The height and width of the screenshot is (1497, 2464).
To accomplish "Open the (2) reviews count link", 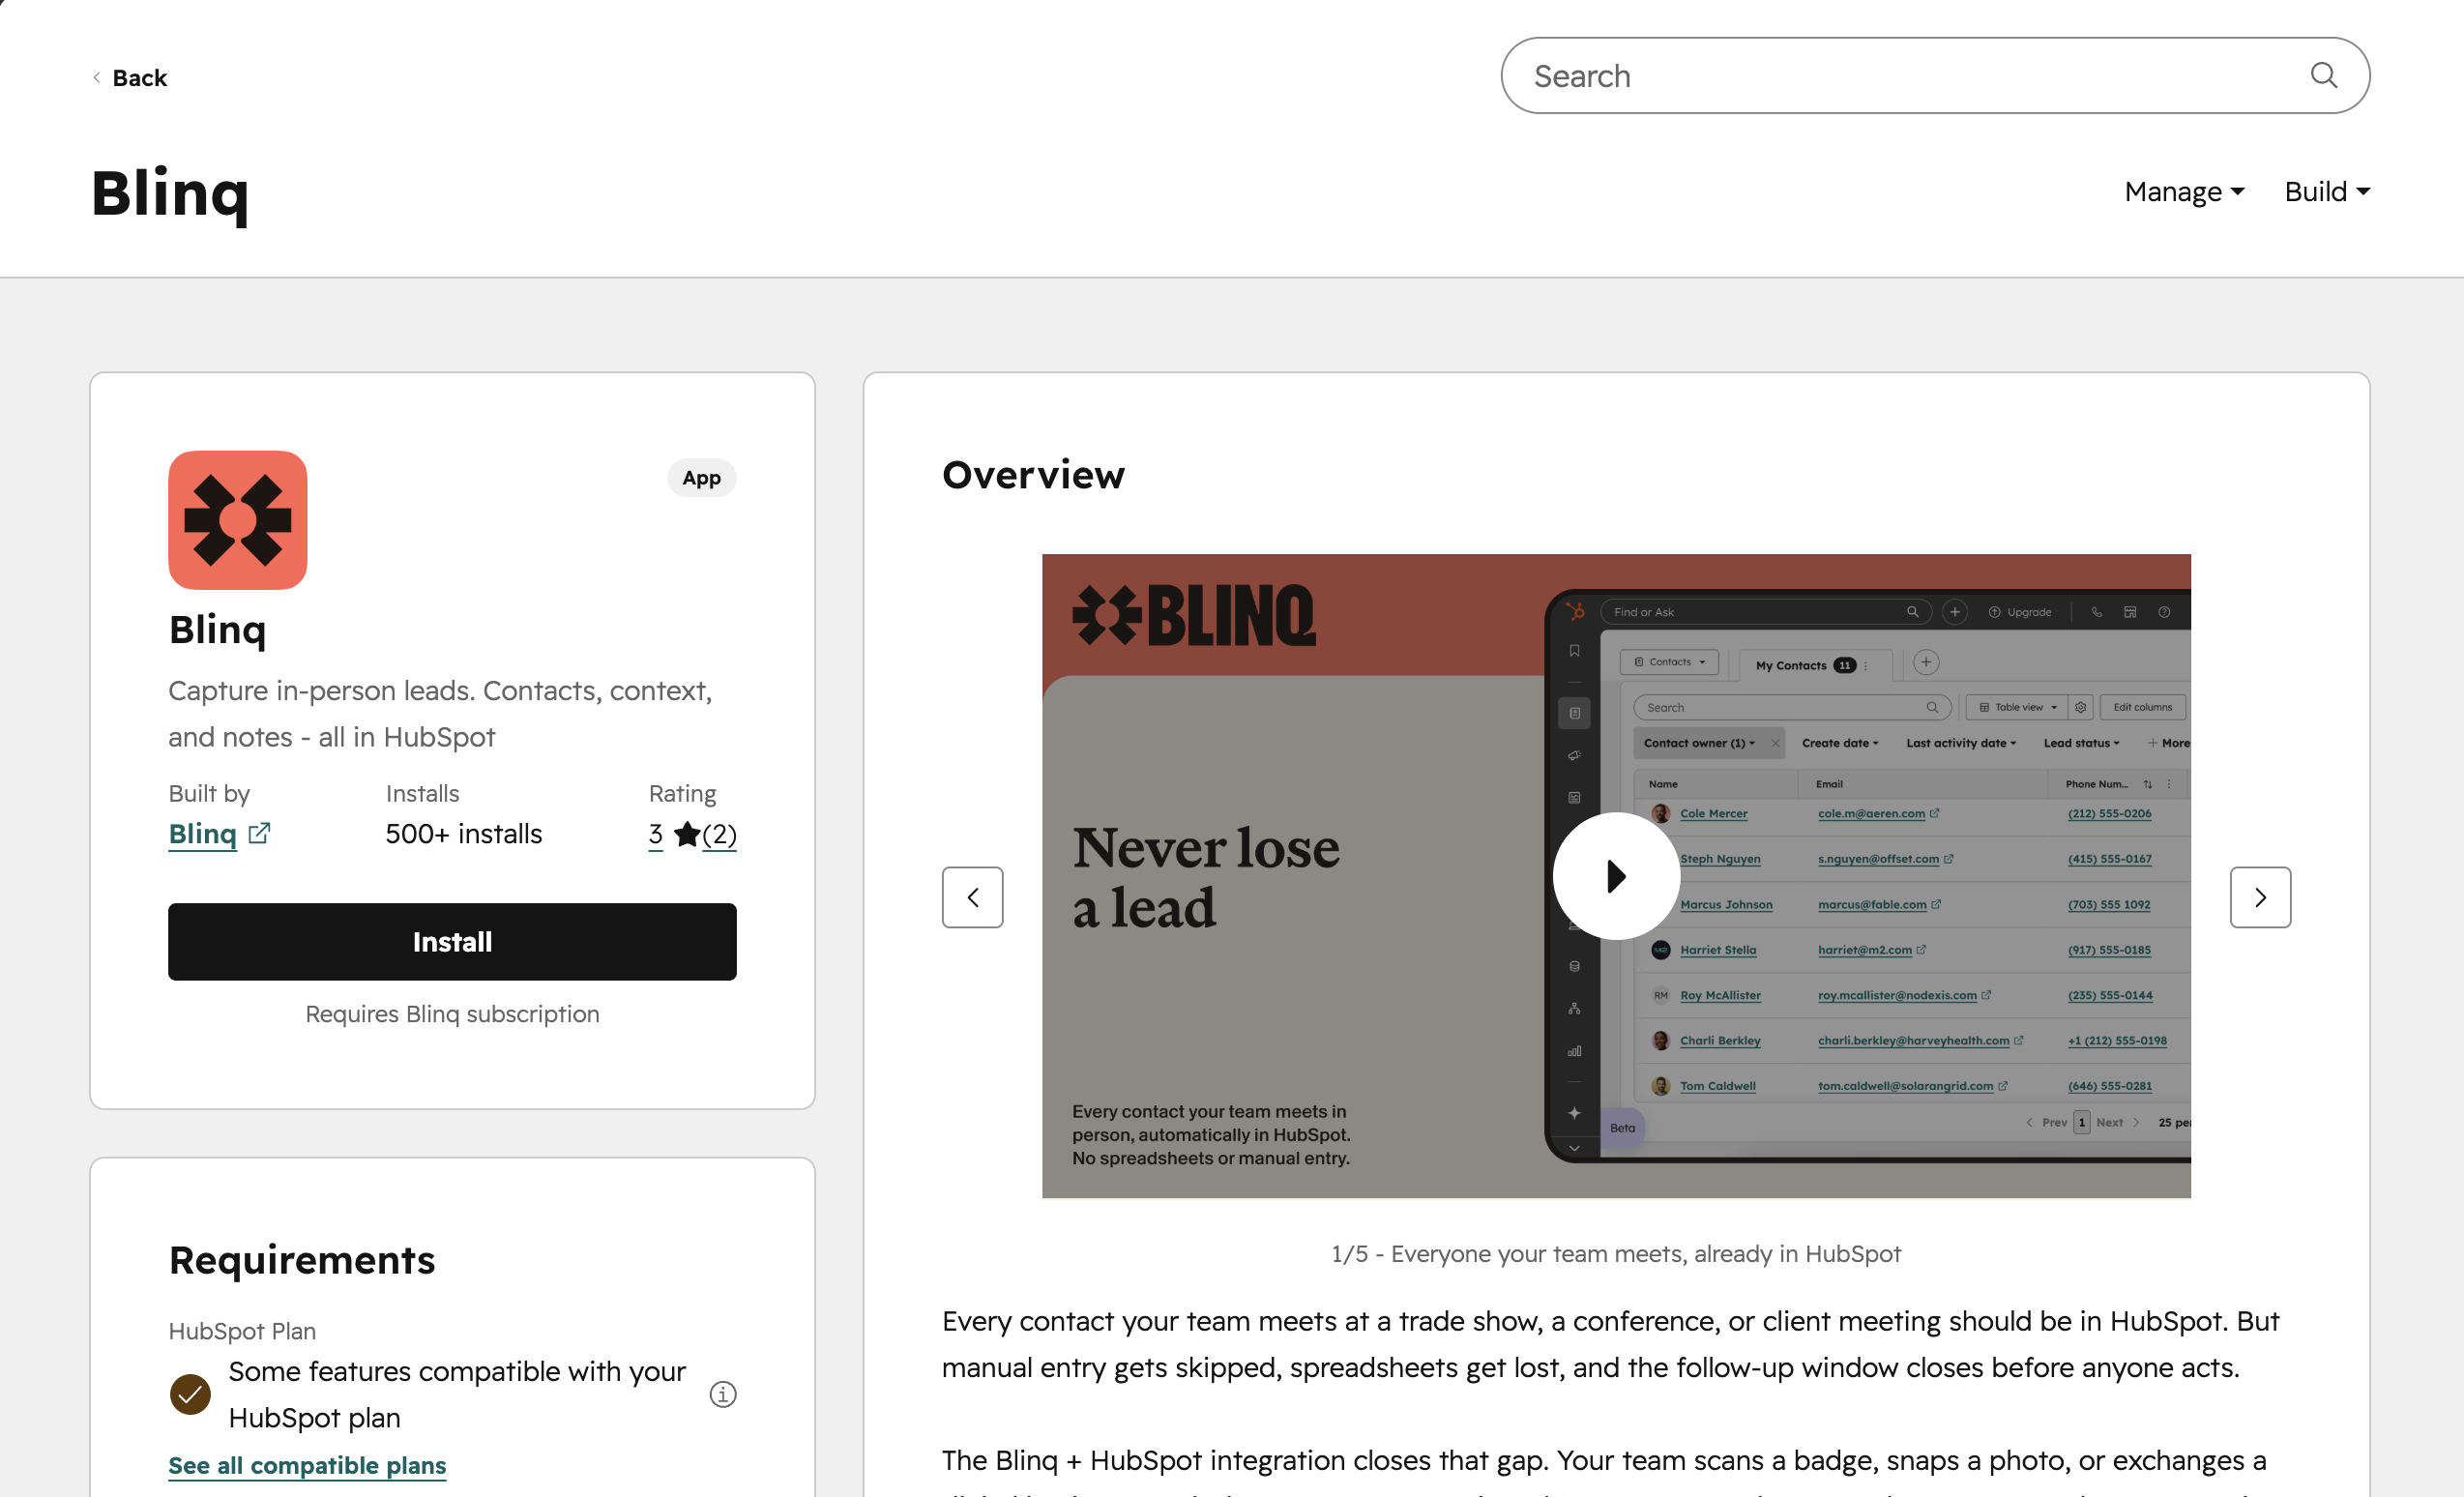I will point(719,834).
